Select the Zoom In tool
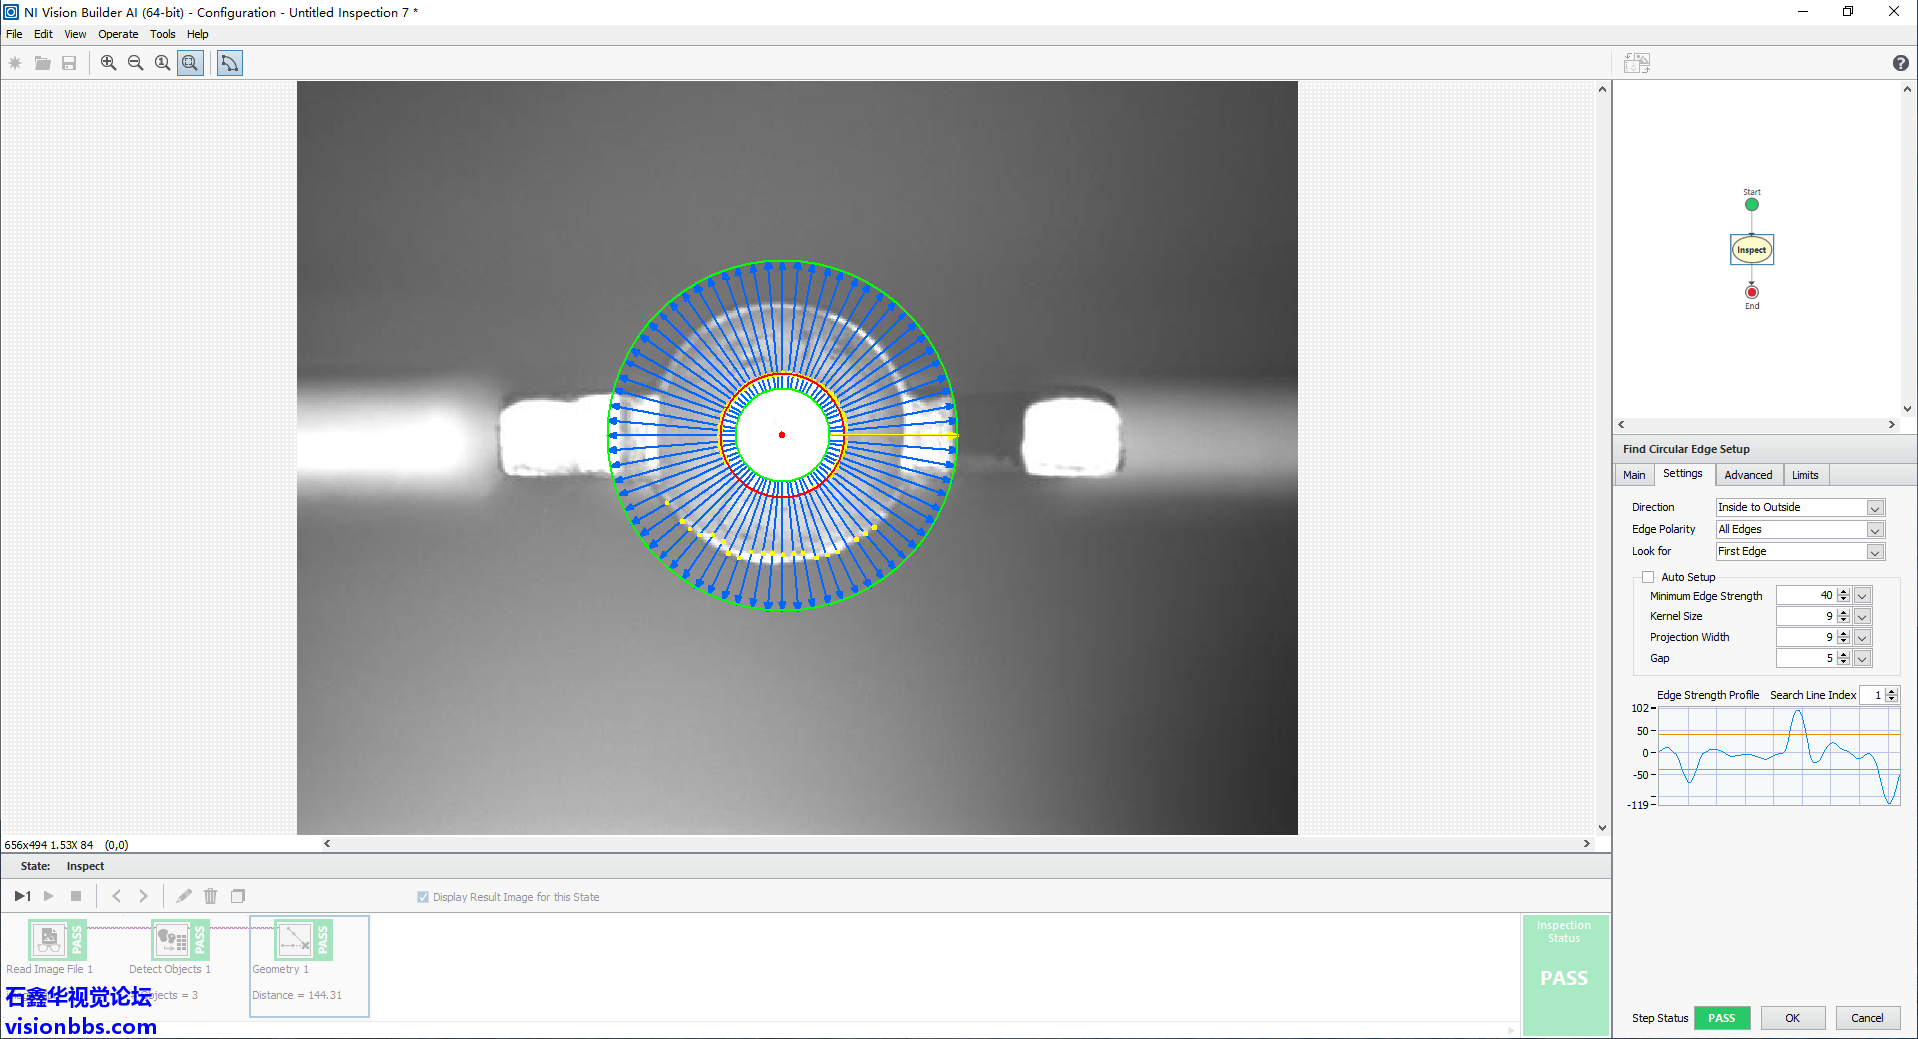1918x1039 pixels. point(108,63)
